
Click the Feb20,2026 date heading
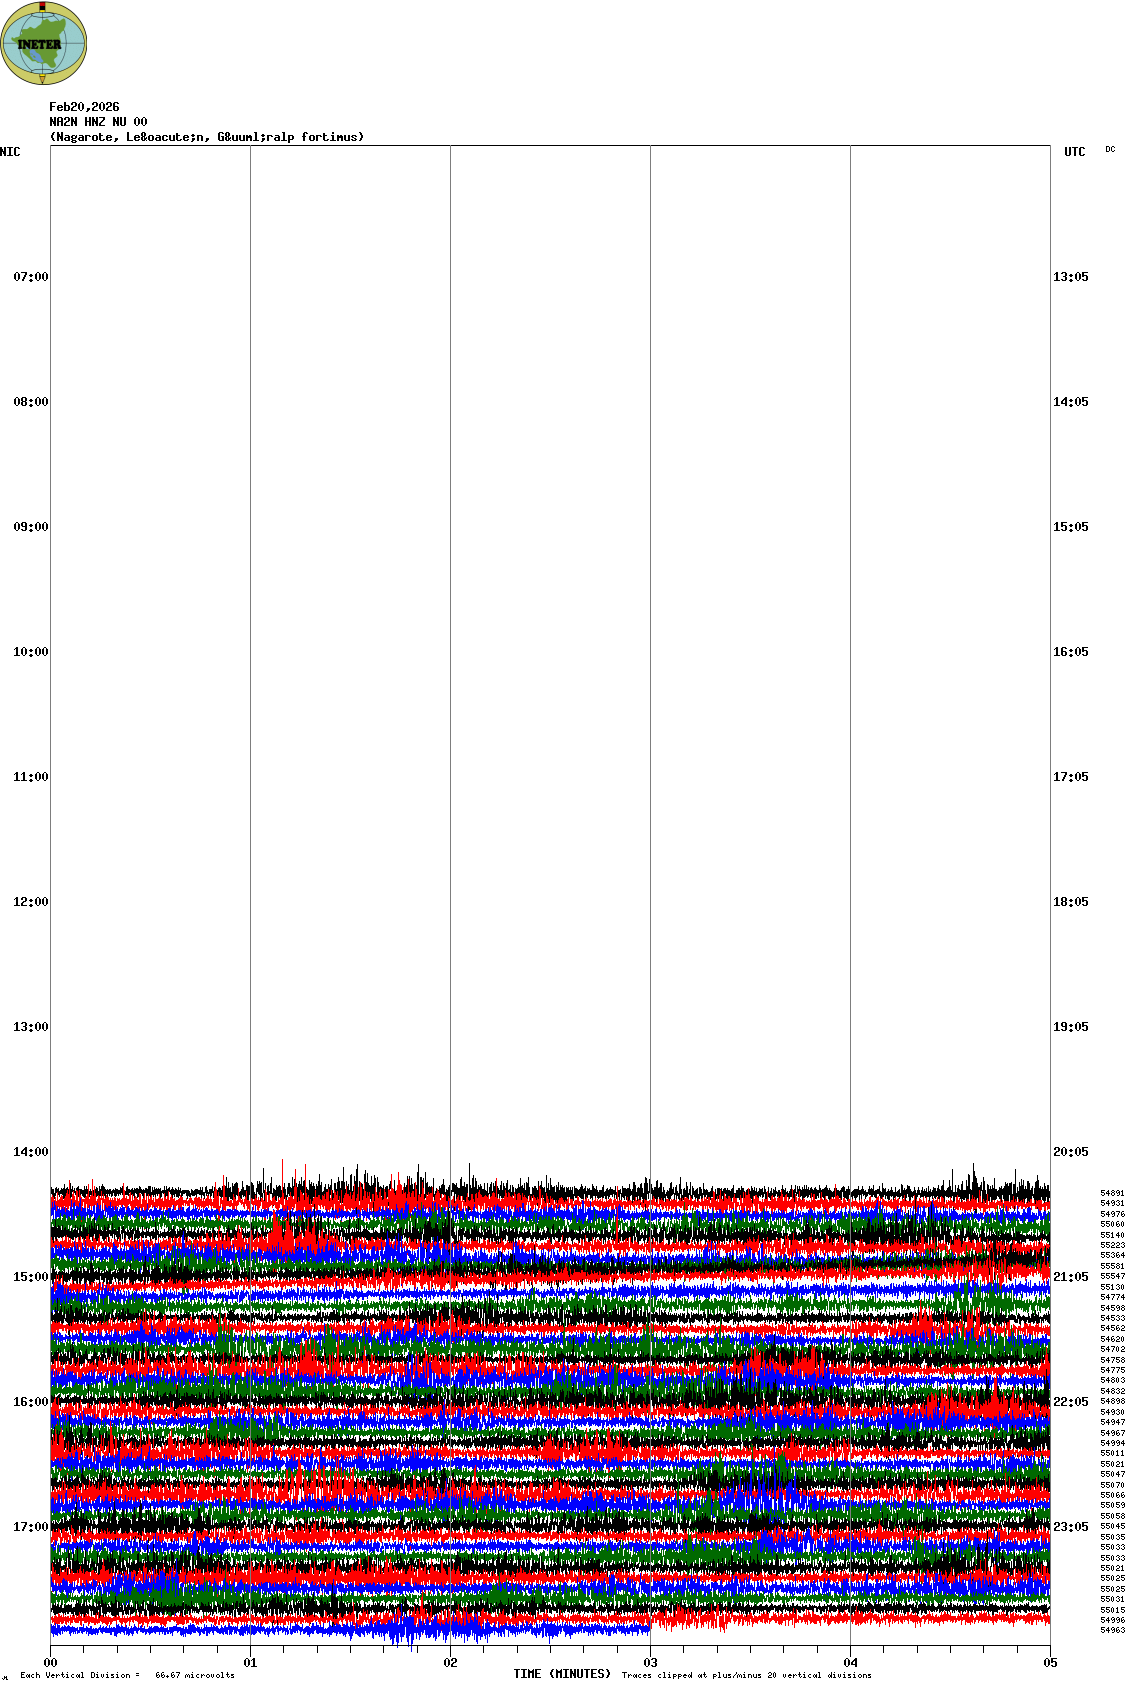pyautogui.click(x=84, y=107)
